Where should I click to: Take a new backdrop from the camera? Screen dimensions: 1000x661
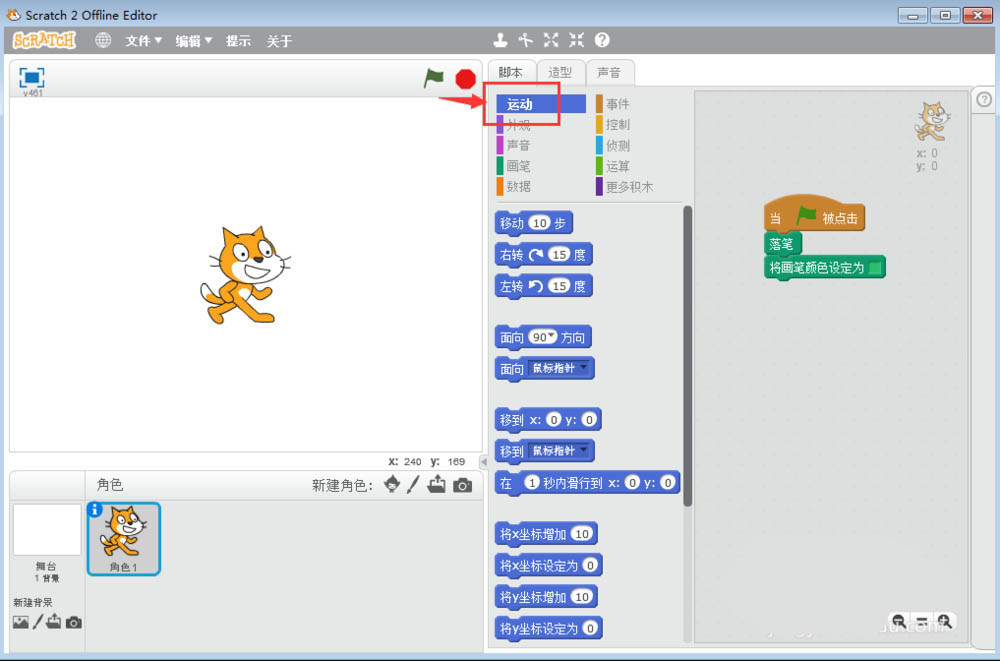(x=74, y=622)
